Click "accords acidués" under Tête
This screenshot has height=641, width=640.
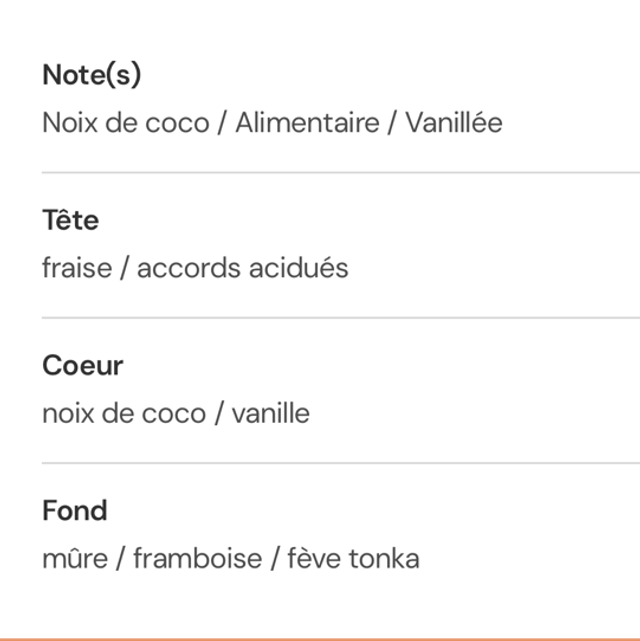[x=242, y=268]
